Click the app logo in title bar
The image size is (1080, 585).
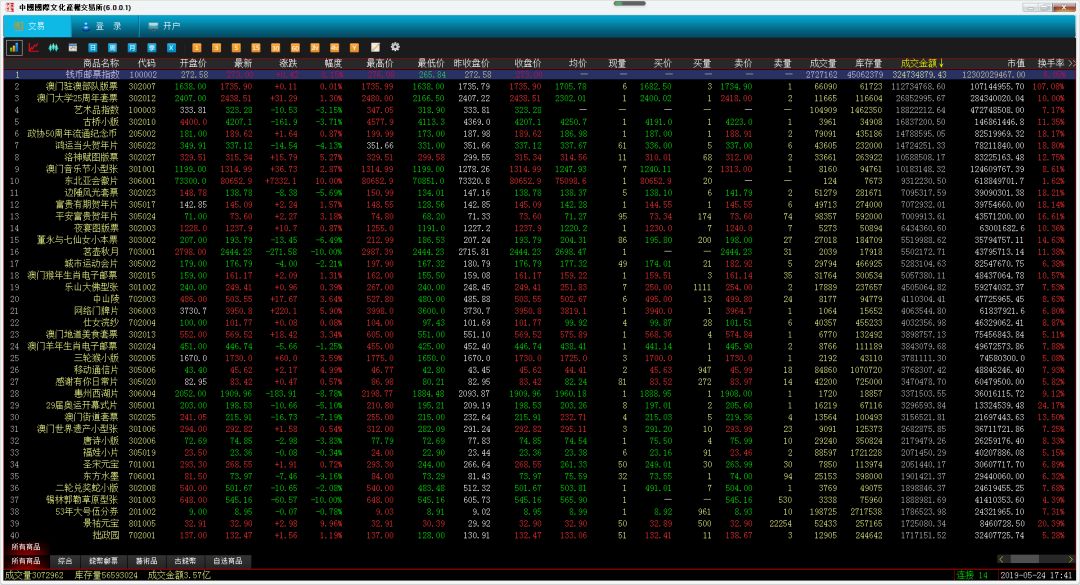pos(10,7)
